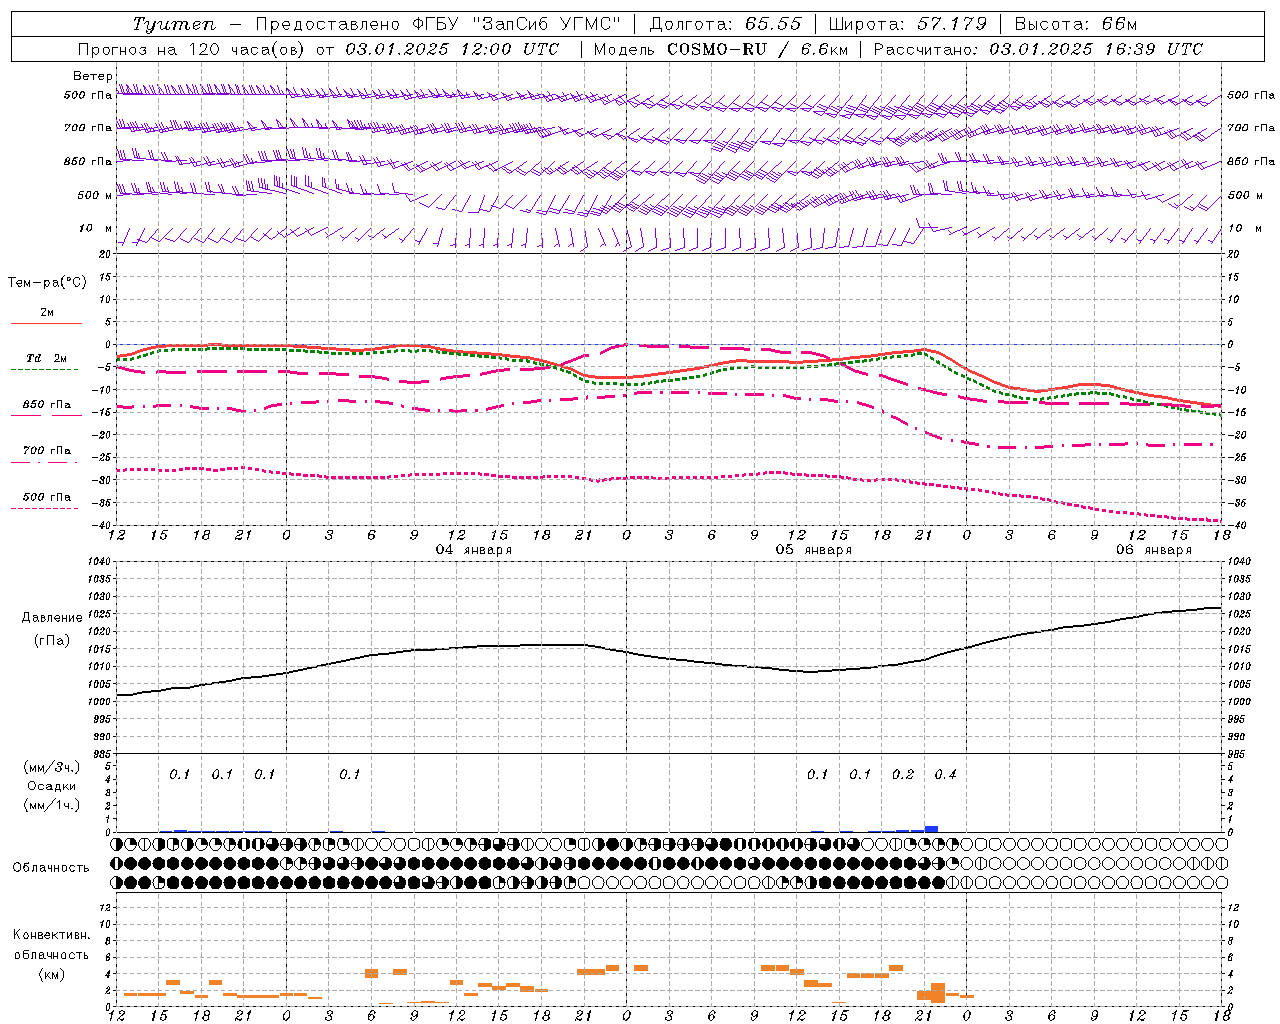Click the '04 января' date label
This screenshot has width=1280, height=1024.
click(x=473, y=550)
